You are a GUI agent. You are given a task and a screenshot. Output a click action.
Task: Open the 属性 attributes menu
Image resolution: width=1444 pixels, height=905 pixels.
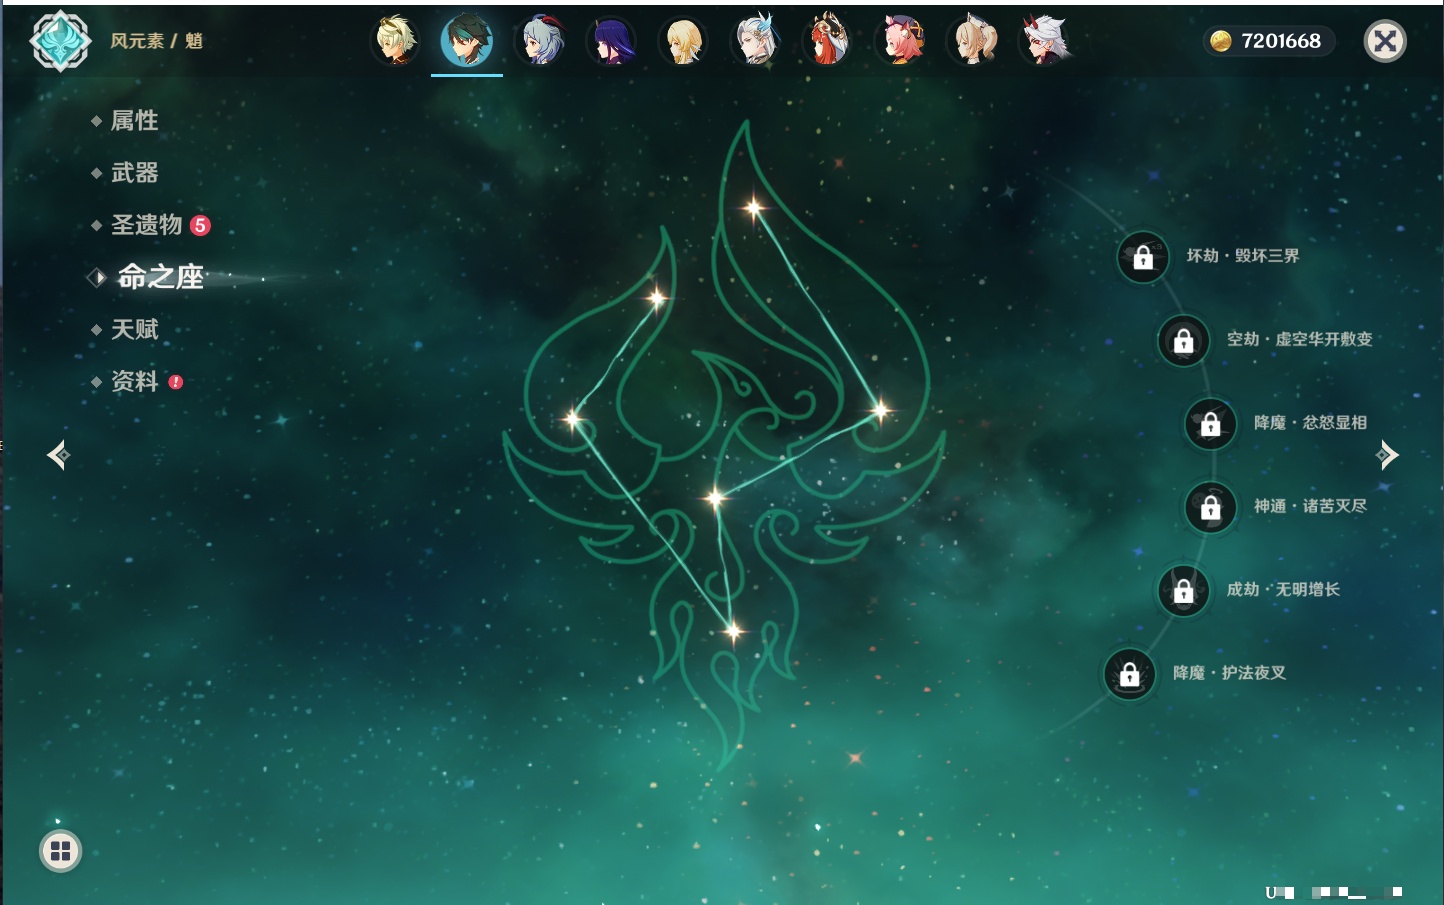point(134,121)
